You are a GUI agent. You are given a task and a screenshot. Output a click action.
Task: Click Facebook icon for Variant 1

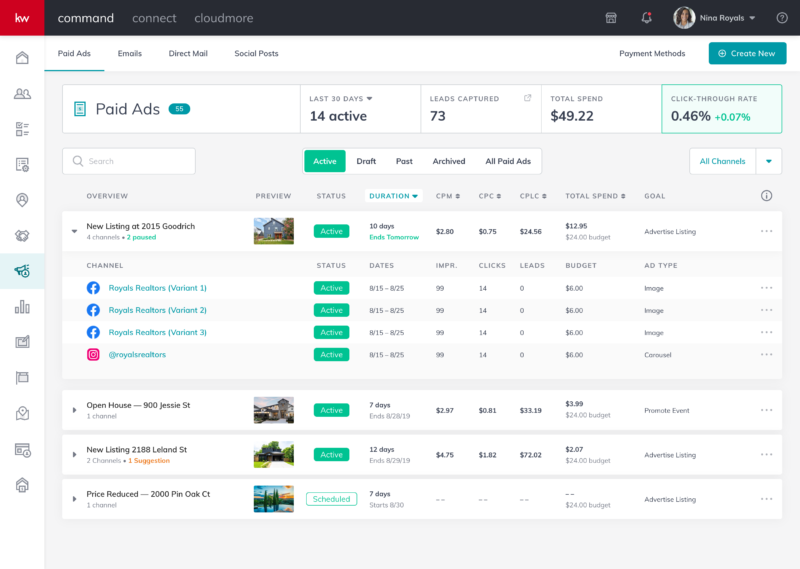click(93, 288)
